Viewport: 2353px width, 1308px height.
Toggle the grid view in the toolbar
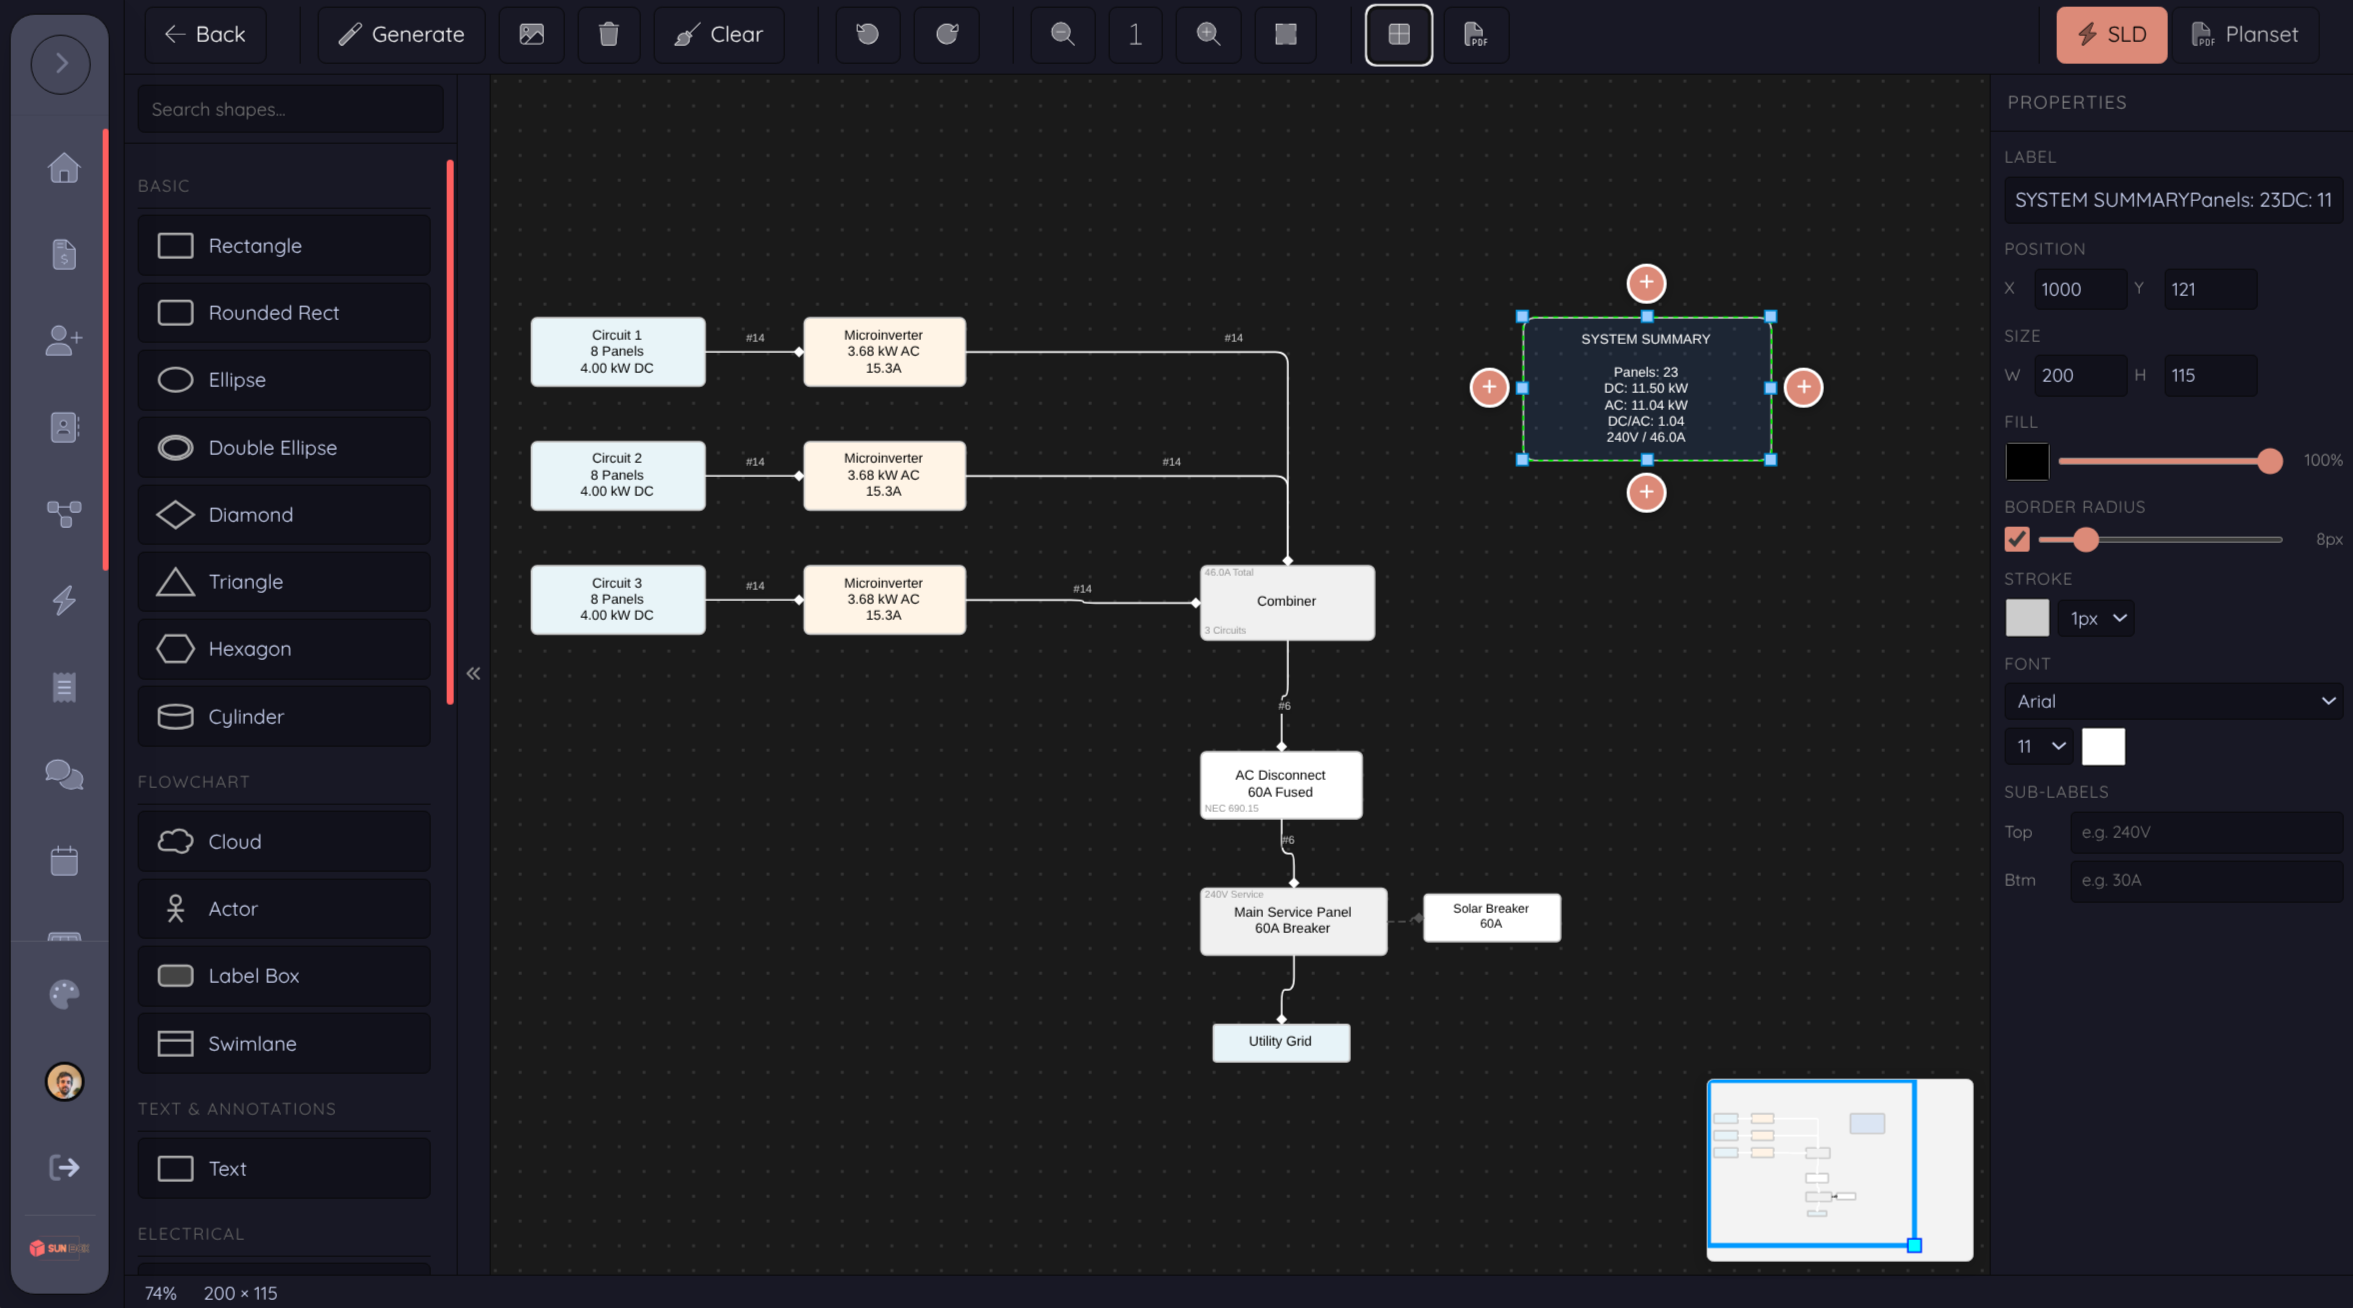click(x=1397, y=34)
